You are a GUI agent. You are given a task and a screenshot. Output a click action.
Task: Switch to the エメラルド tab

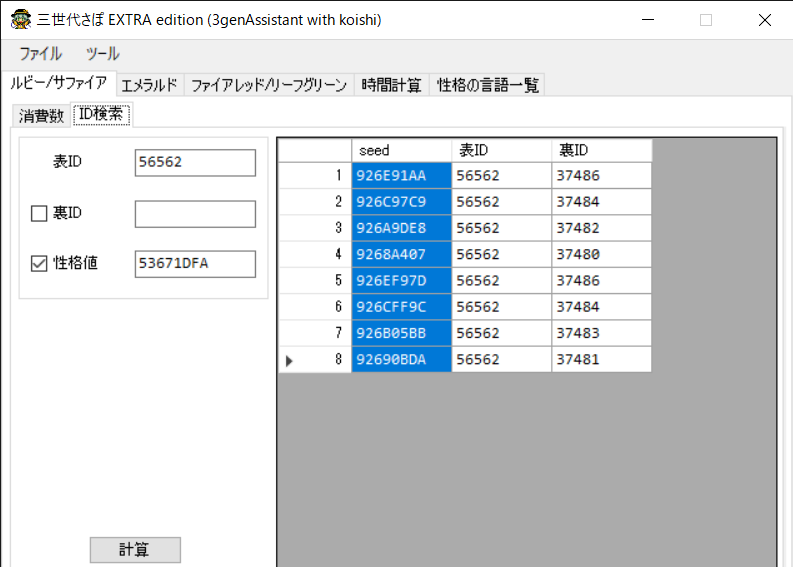coord(150,84)
